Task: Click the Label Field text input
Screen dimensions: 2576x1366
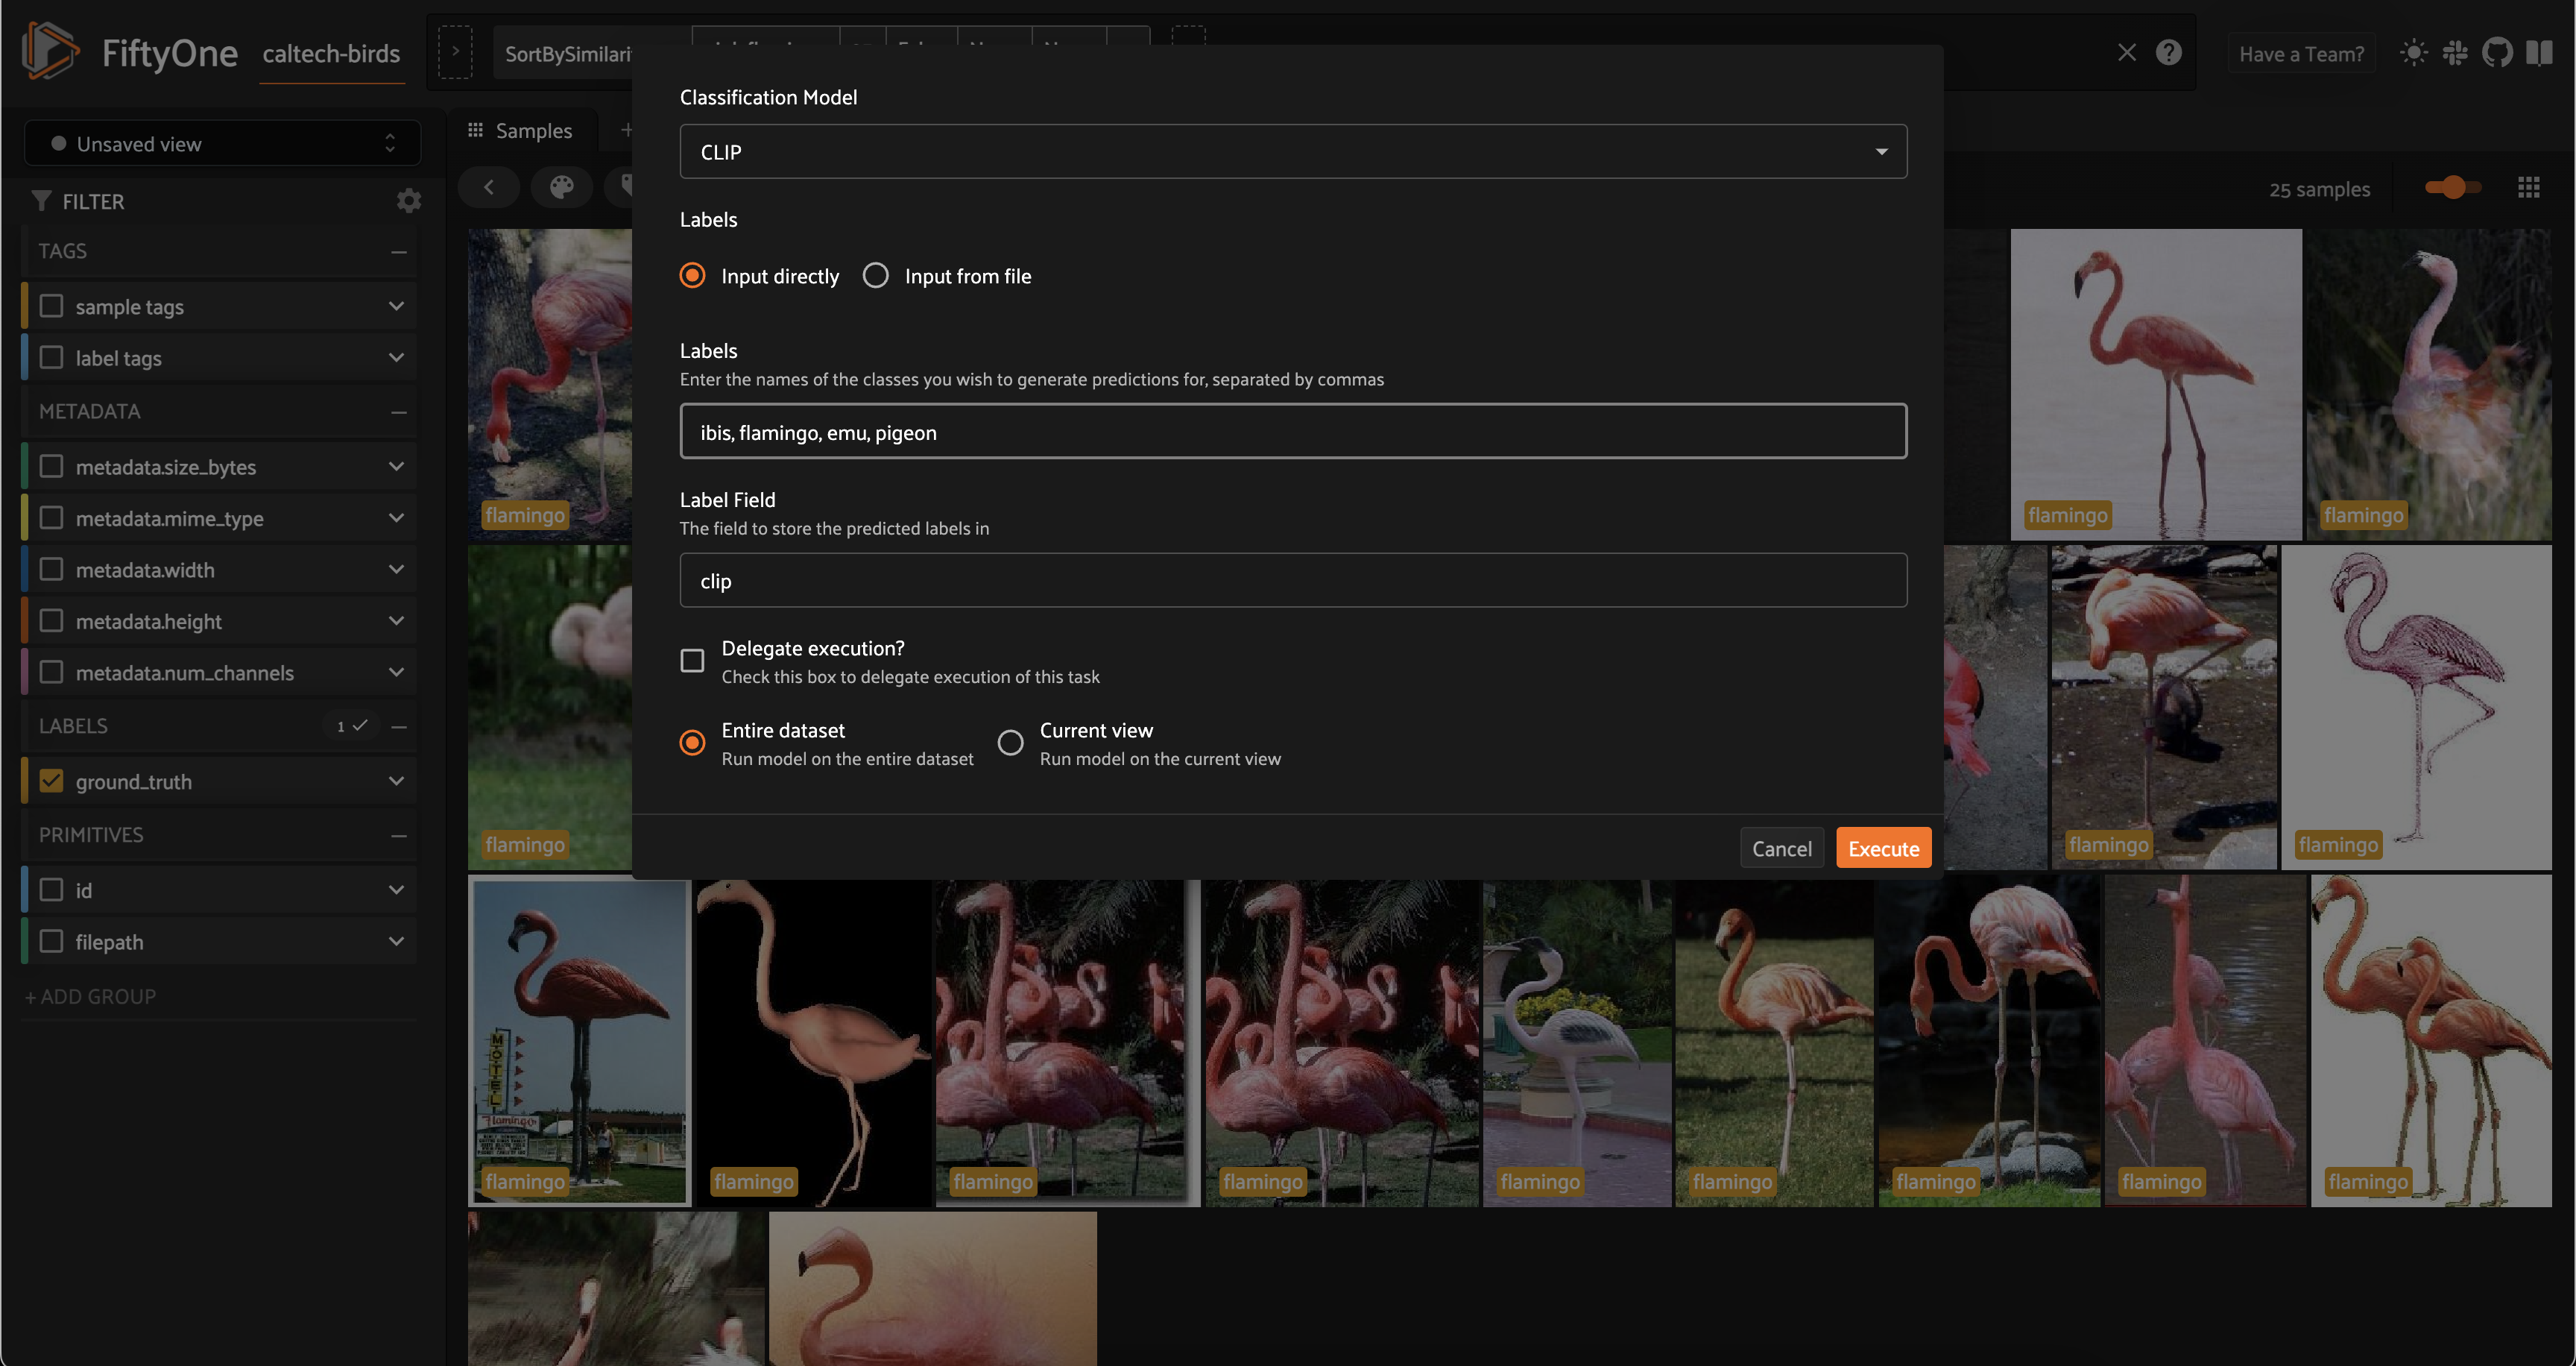Action: click(x=1292, y=581)
